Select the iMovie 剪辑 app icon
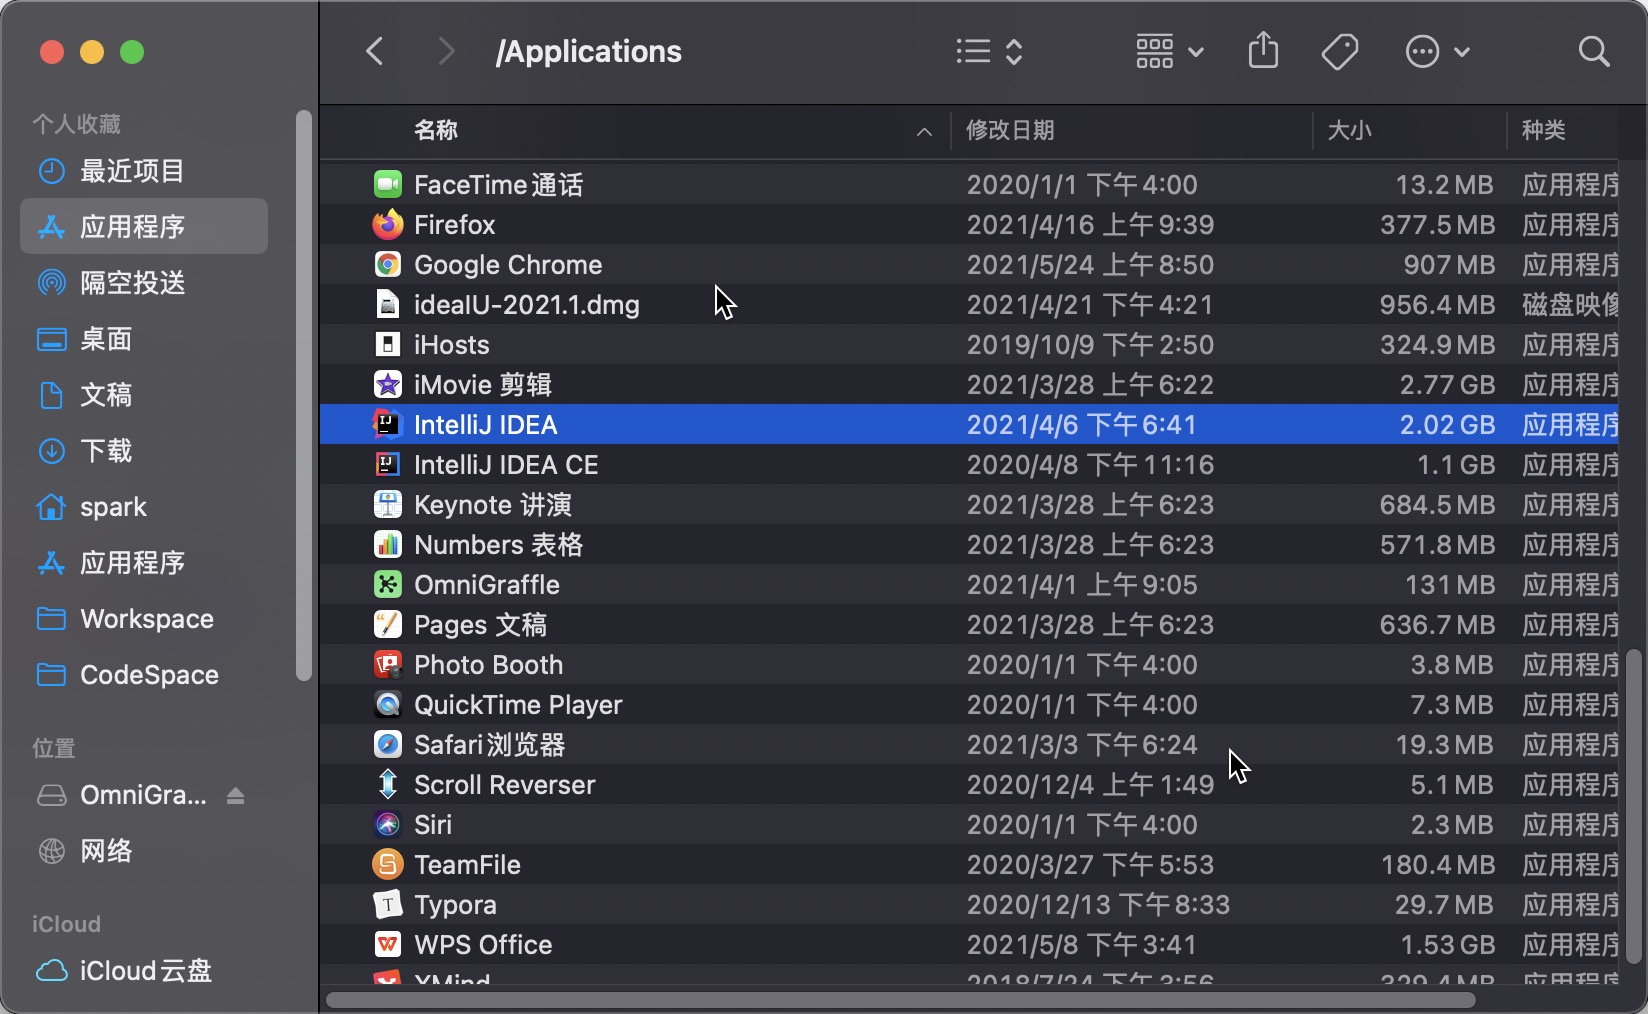The image size is (1648, 1014). (x=388, y=385)
